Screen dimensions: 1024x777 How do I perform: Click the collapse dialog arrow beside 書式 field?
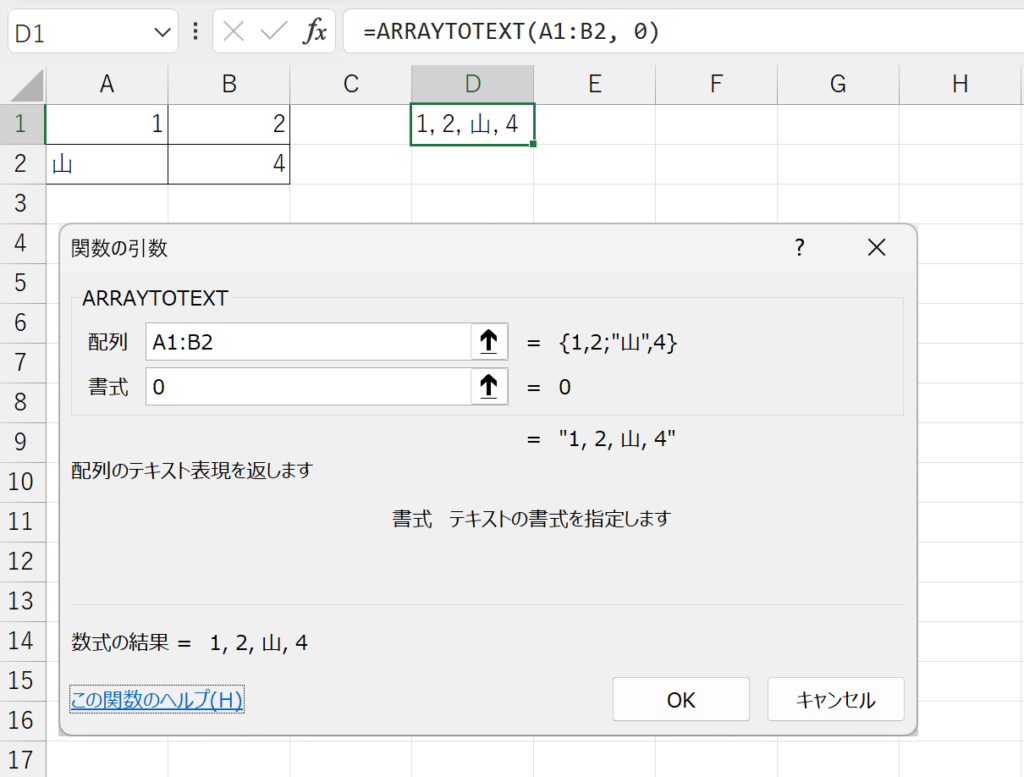pyautogui.click(x=488, y=387)
